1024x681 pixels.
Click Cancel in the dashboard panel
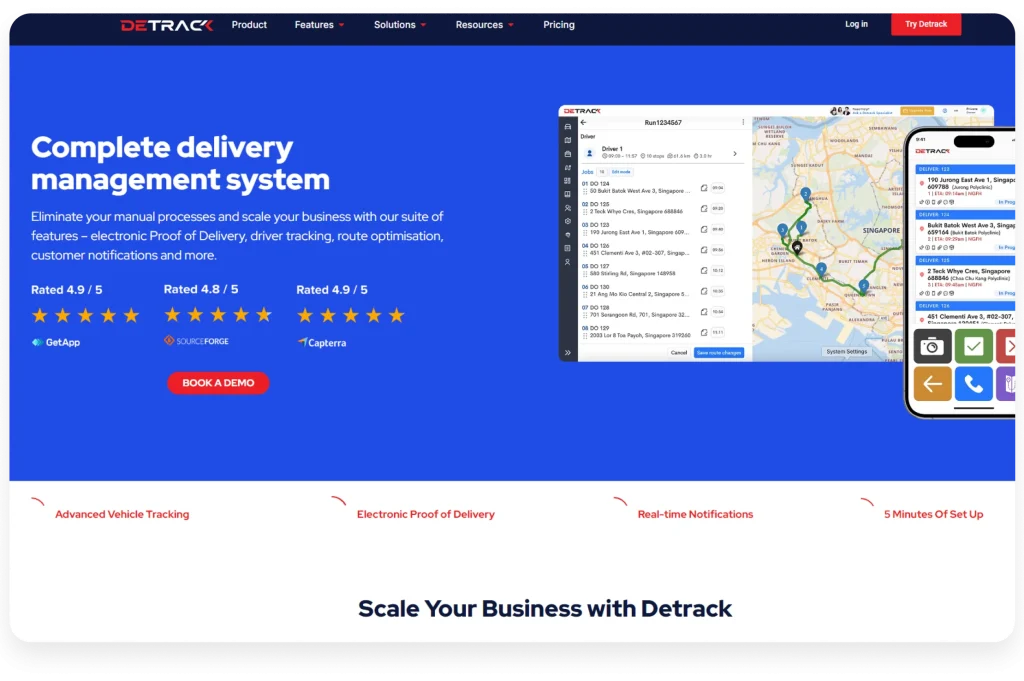tap(679, 353)
